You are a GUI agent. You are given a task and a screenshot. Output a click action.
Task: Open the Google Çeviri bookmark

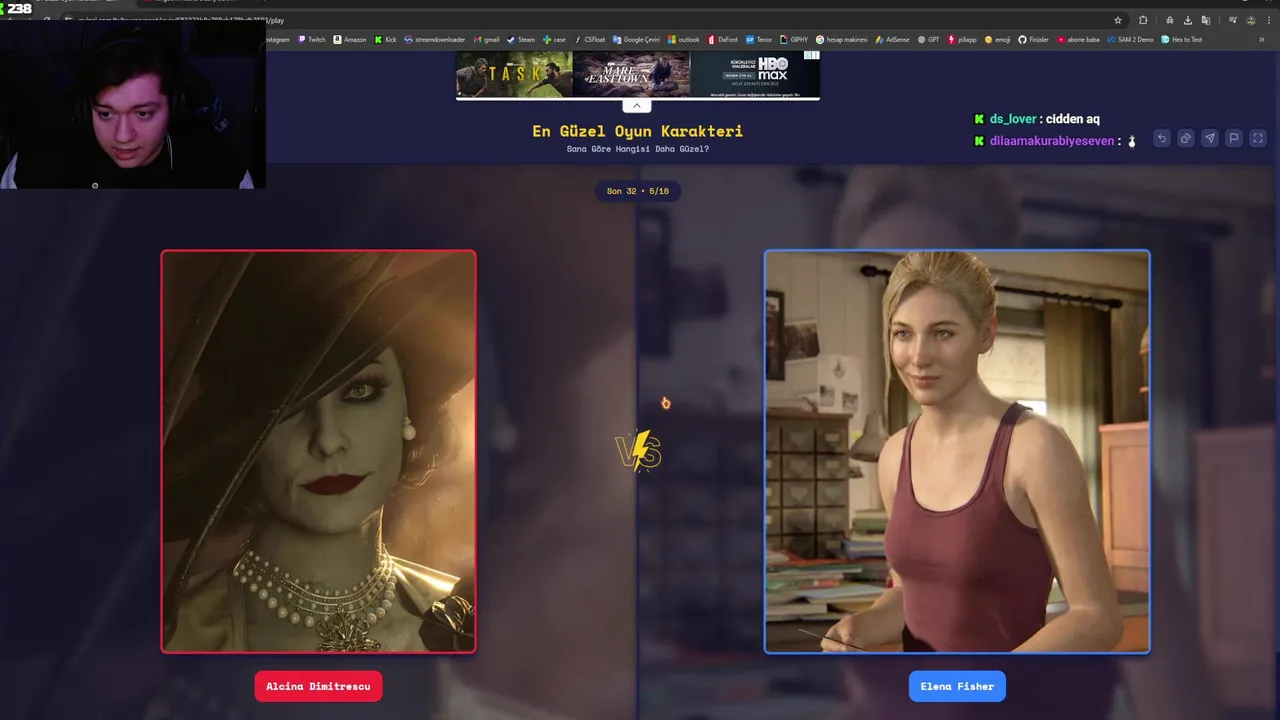(x=636, y=40)
